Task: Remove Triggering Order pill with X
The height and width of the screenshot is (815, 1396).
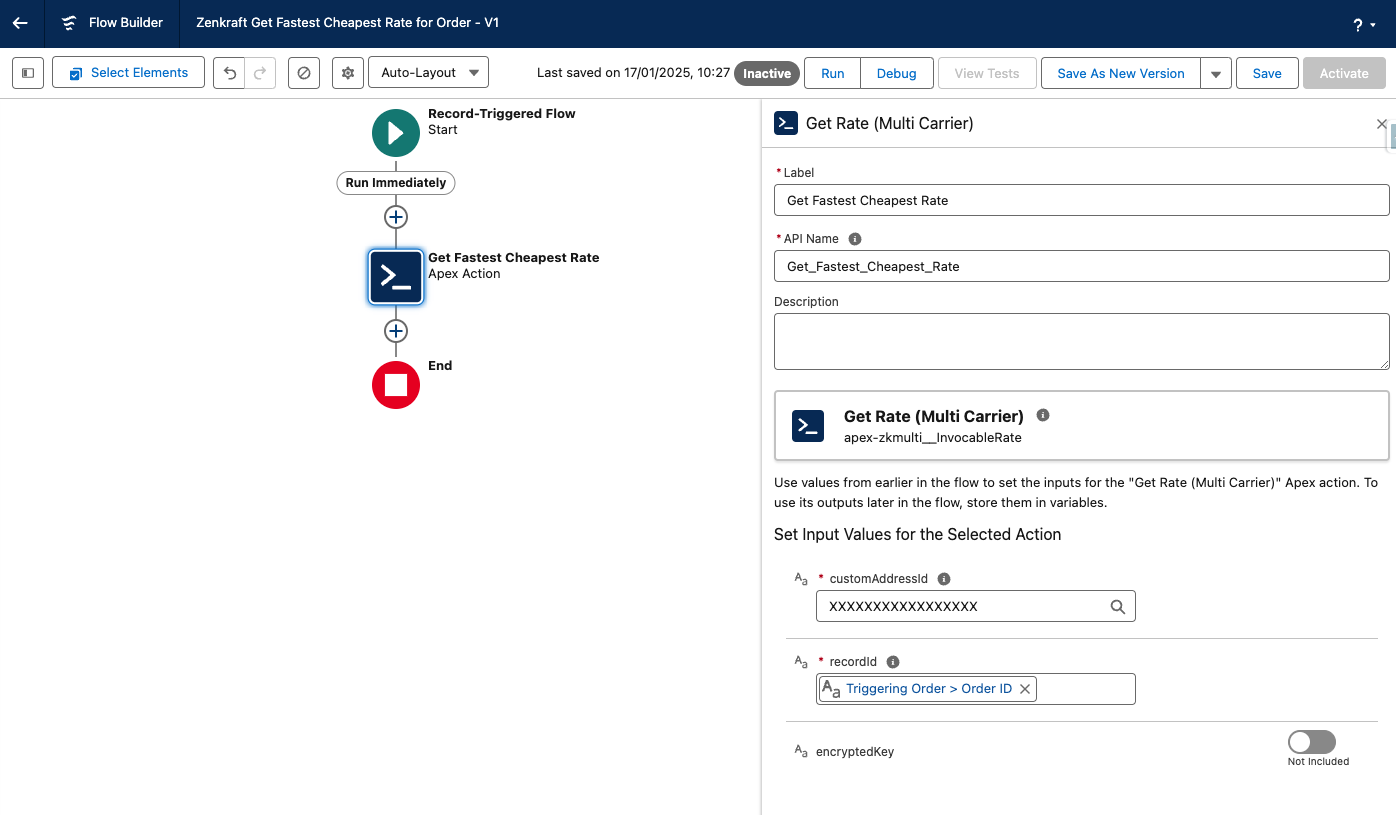Action: tap(1025, 689)
